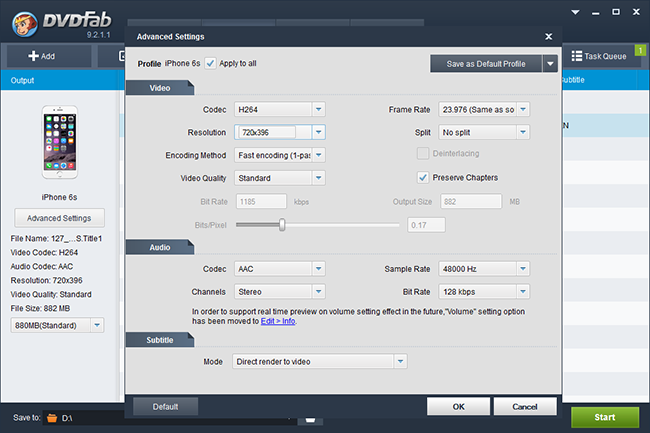650x433 pixels.
Task: Open the Task Queue list icon
Action: [576, 56]
